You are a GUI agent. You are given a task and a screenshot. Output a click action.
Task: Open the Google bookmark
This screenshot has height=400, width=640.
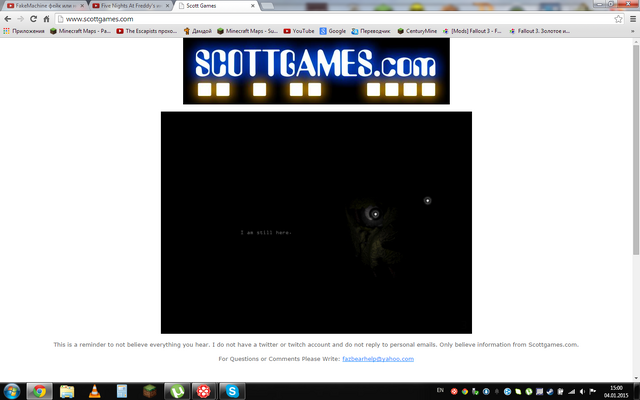[x=333, y=31]
